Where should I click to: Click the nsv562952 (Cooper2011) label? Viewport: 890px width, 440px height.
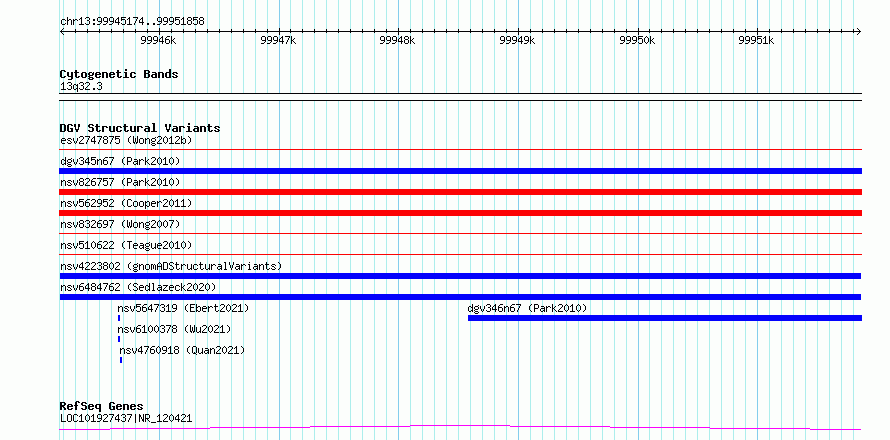click(126, 203)
